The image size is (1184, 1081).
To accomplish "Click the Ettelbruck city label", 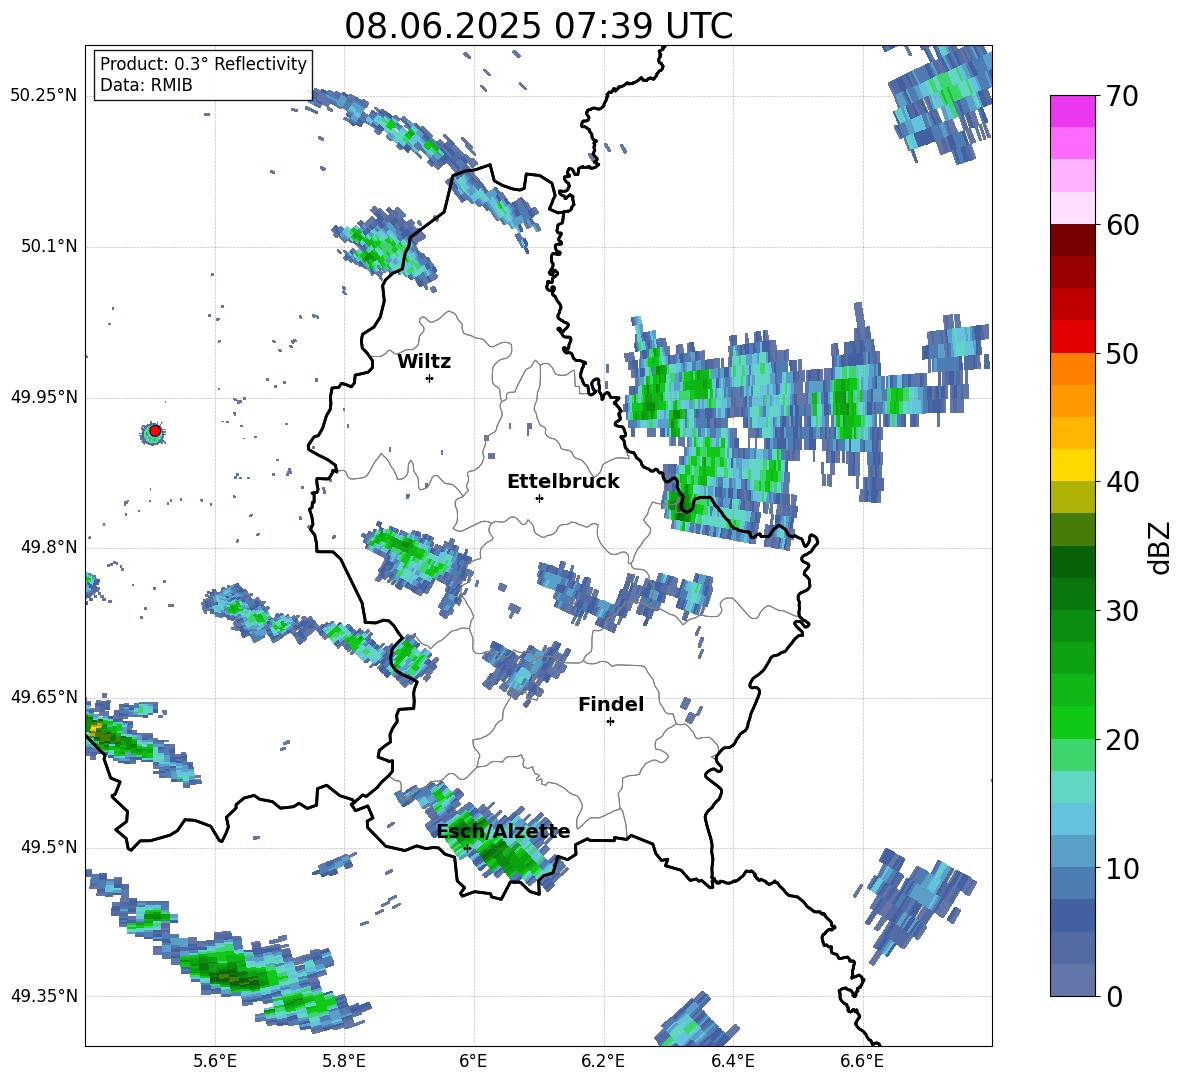I will click(x=563, y=482).
